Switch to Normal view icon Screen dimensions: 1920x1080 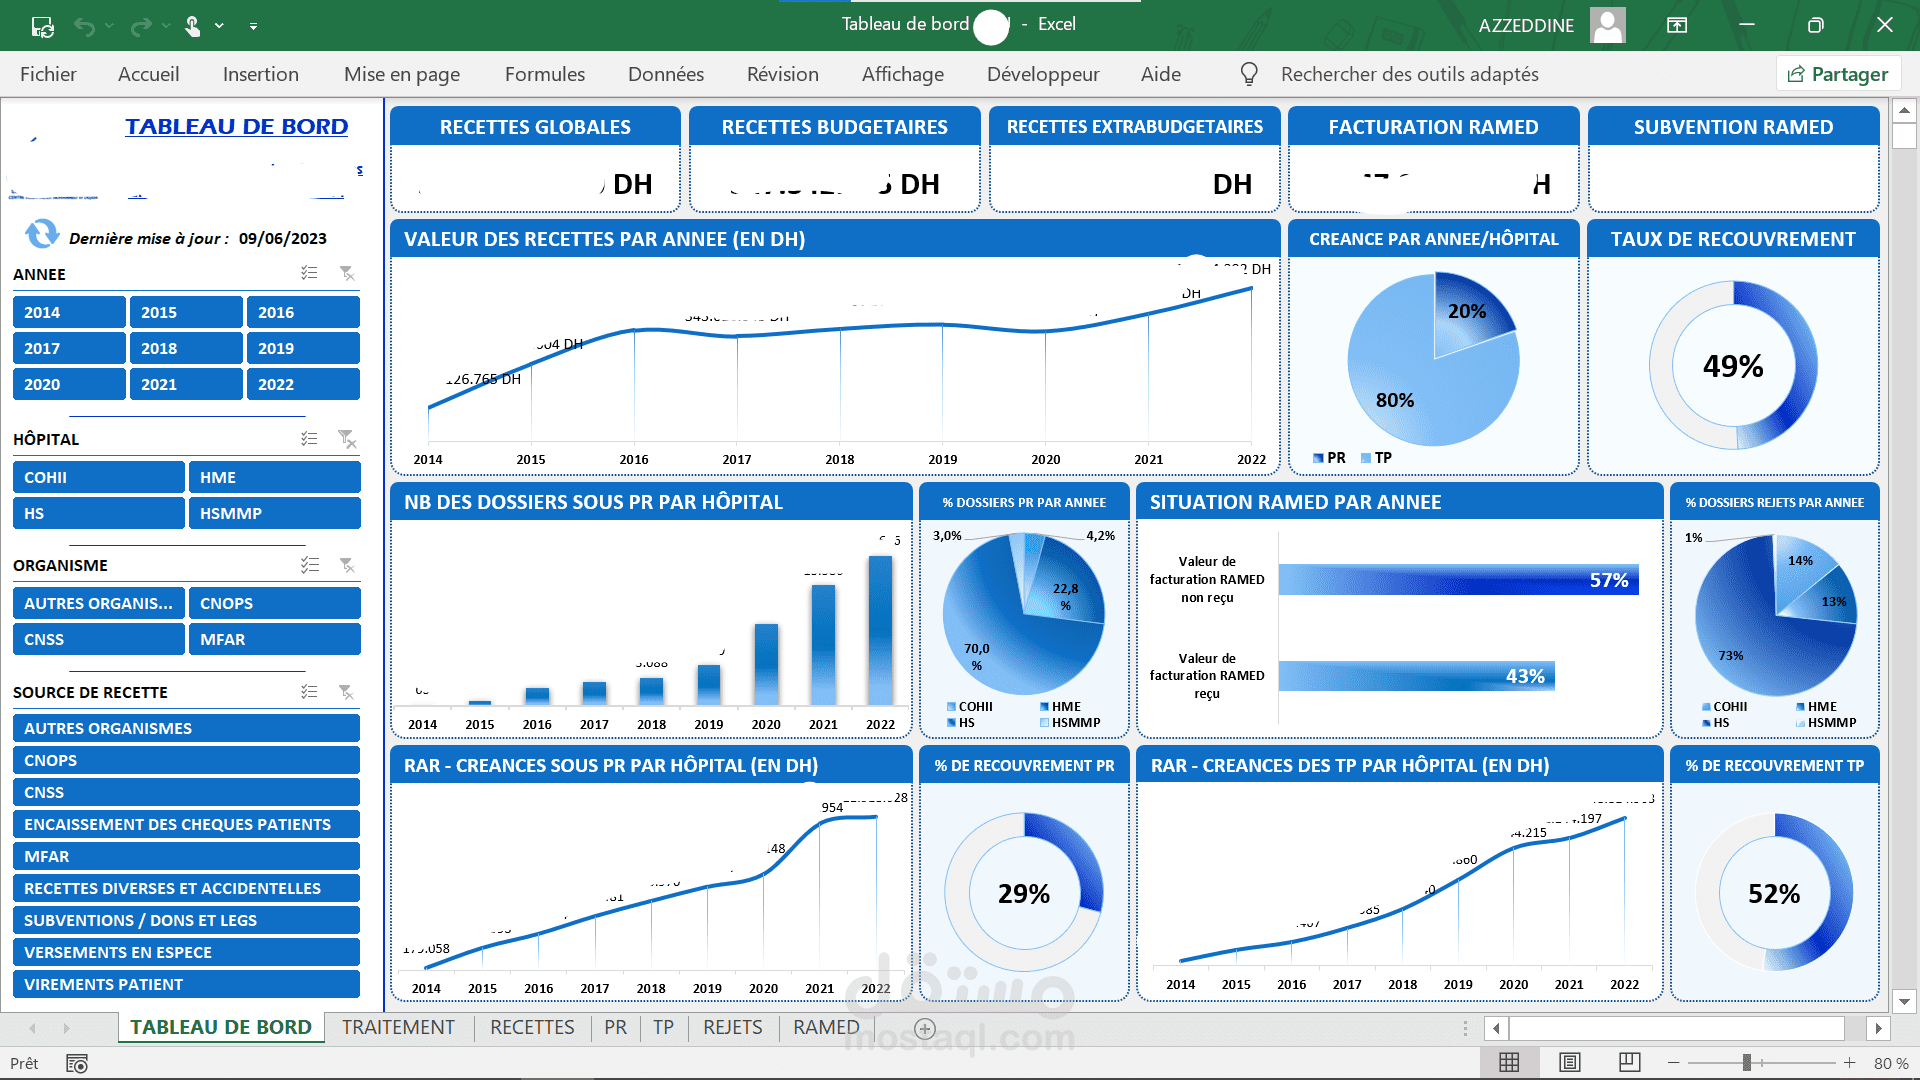coord(1509,1062)
